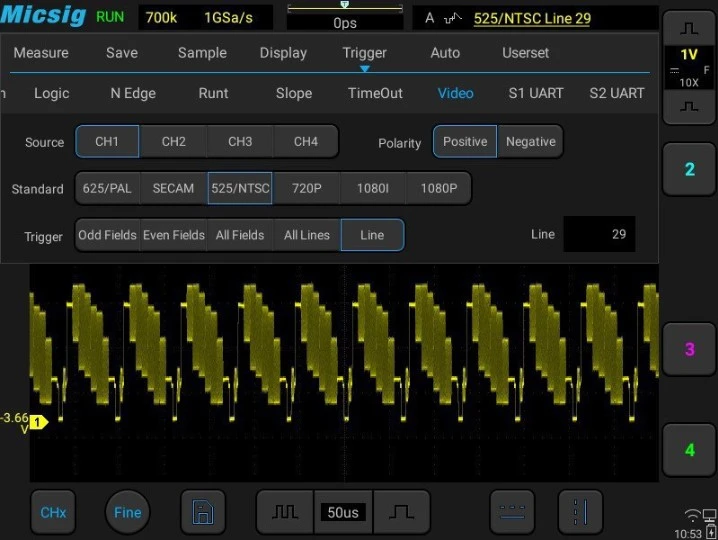Open channel 4 button
The height and width of the screenshot is (540, 718).
pyautogui.click(x=689, y=450)
